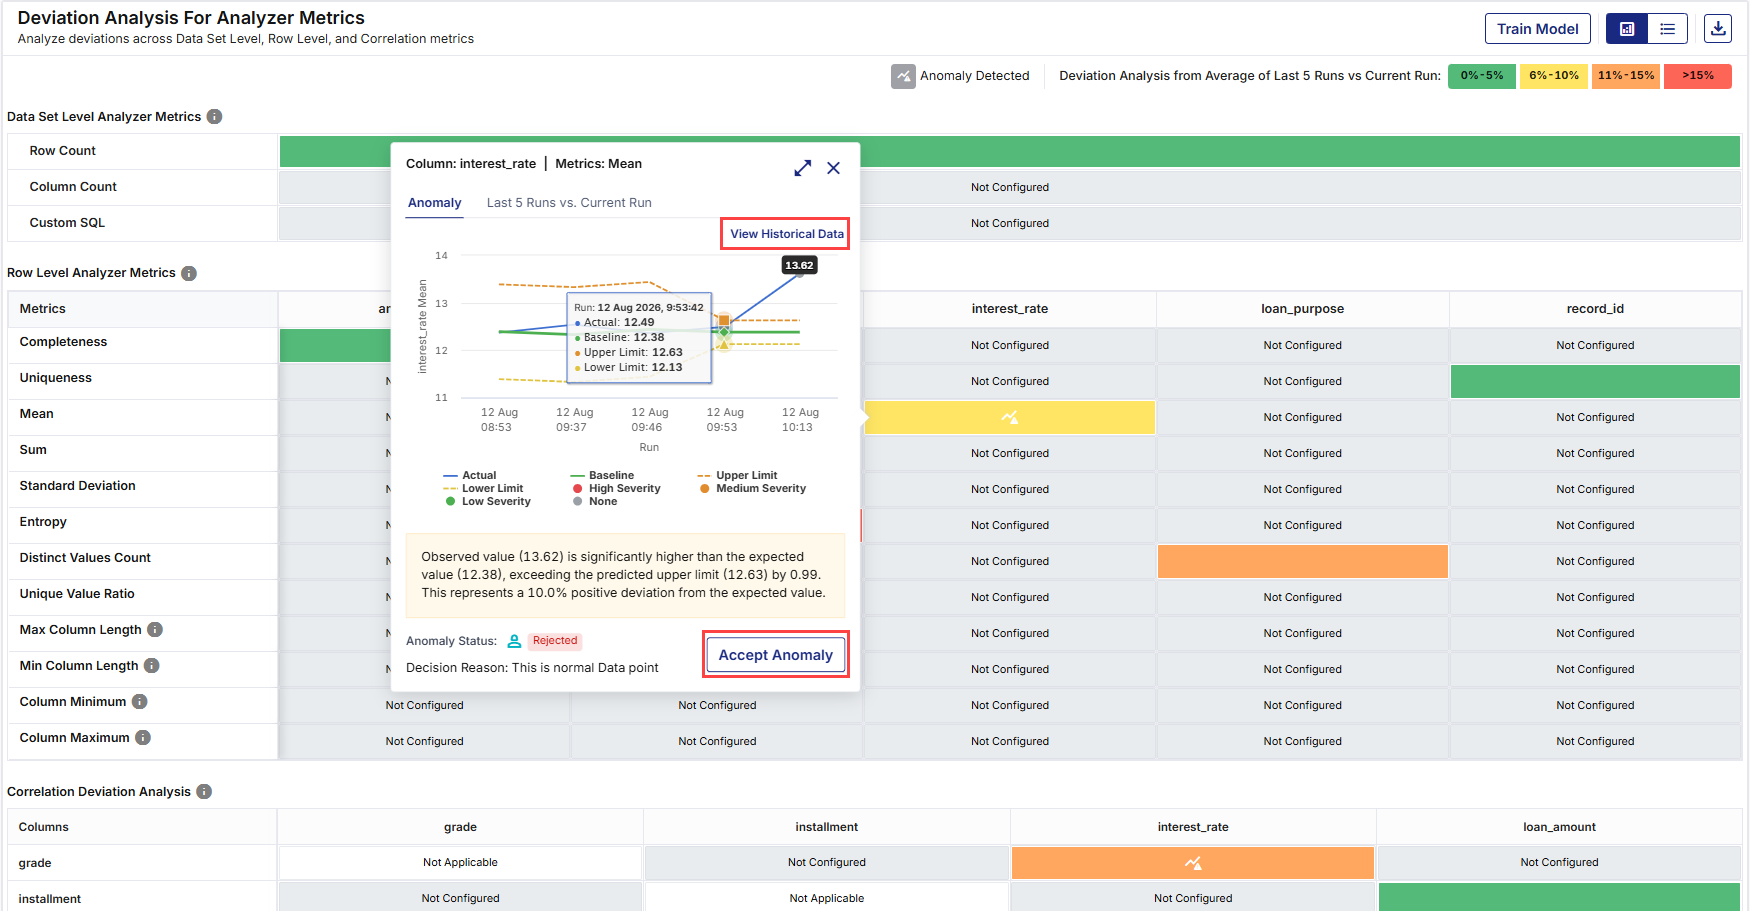This screenshot has width=1750, height=911.
Task: Toggle the Lower Limit series in legend
Action: pos(483,489)
